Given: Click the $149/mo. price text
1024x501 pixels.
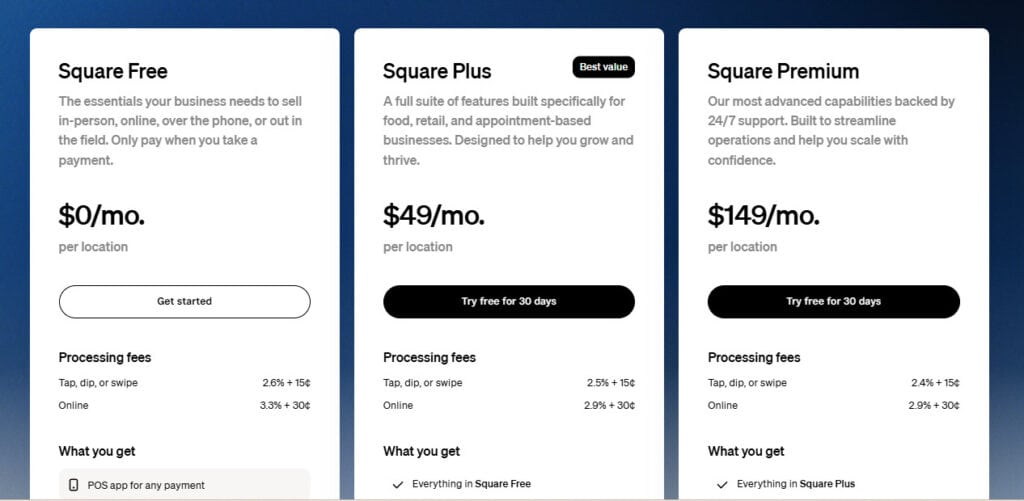Looking at the screenshot, I should 763,216.
